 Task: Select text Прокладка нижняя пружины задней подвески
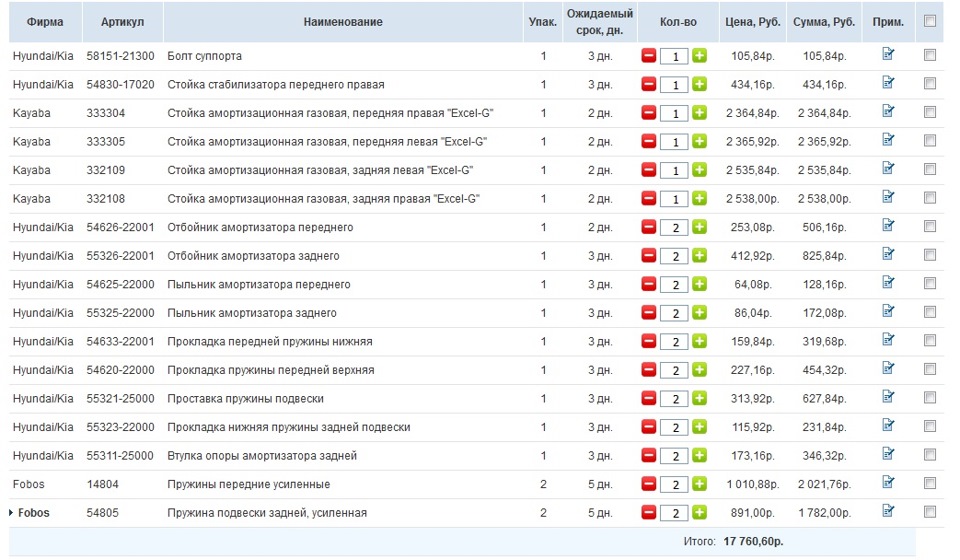(x=289, y=427)
